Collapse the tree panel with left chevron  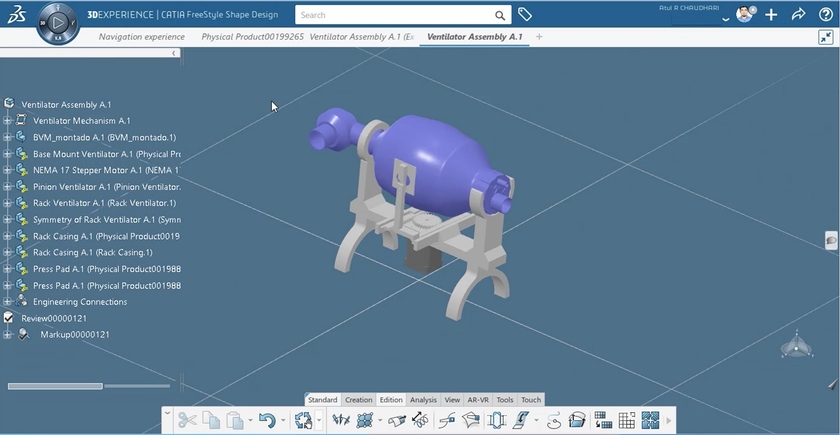175,53
